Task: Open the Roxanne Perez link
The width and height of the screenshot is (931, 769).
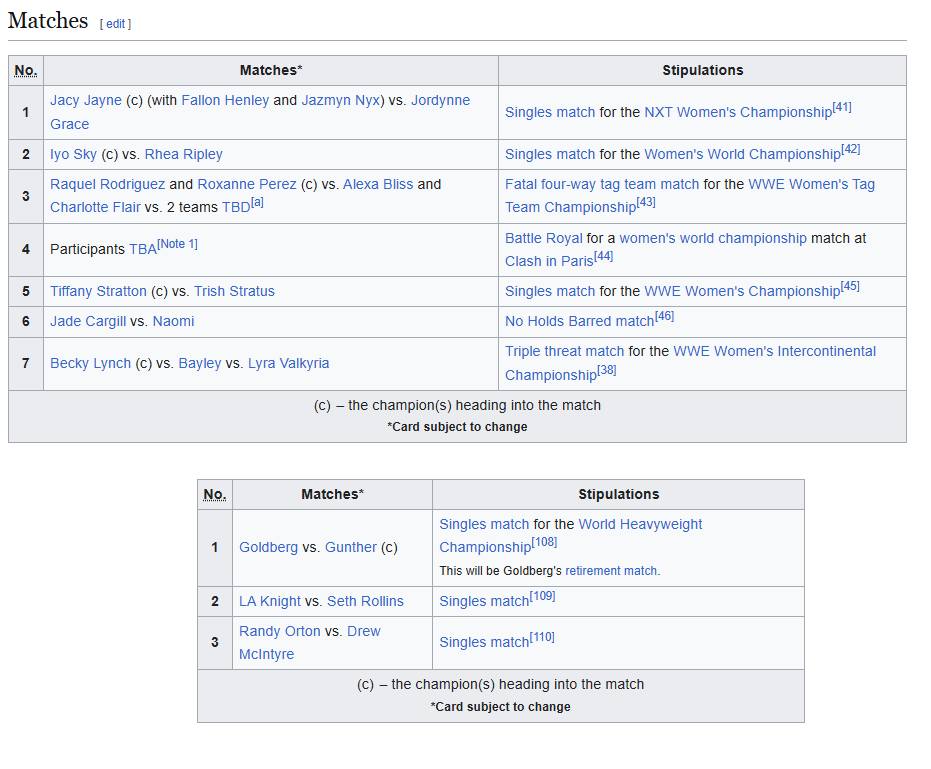Action: coord(246,184)
